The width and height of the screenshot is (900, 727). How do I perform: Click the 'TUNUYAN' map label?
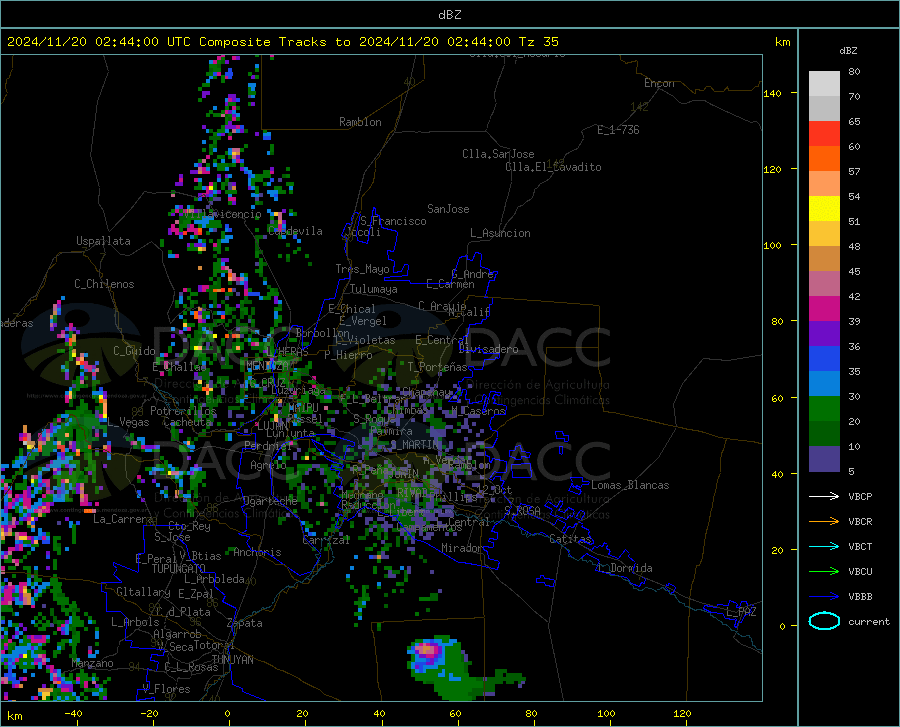click(232, 660)
